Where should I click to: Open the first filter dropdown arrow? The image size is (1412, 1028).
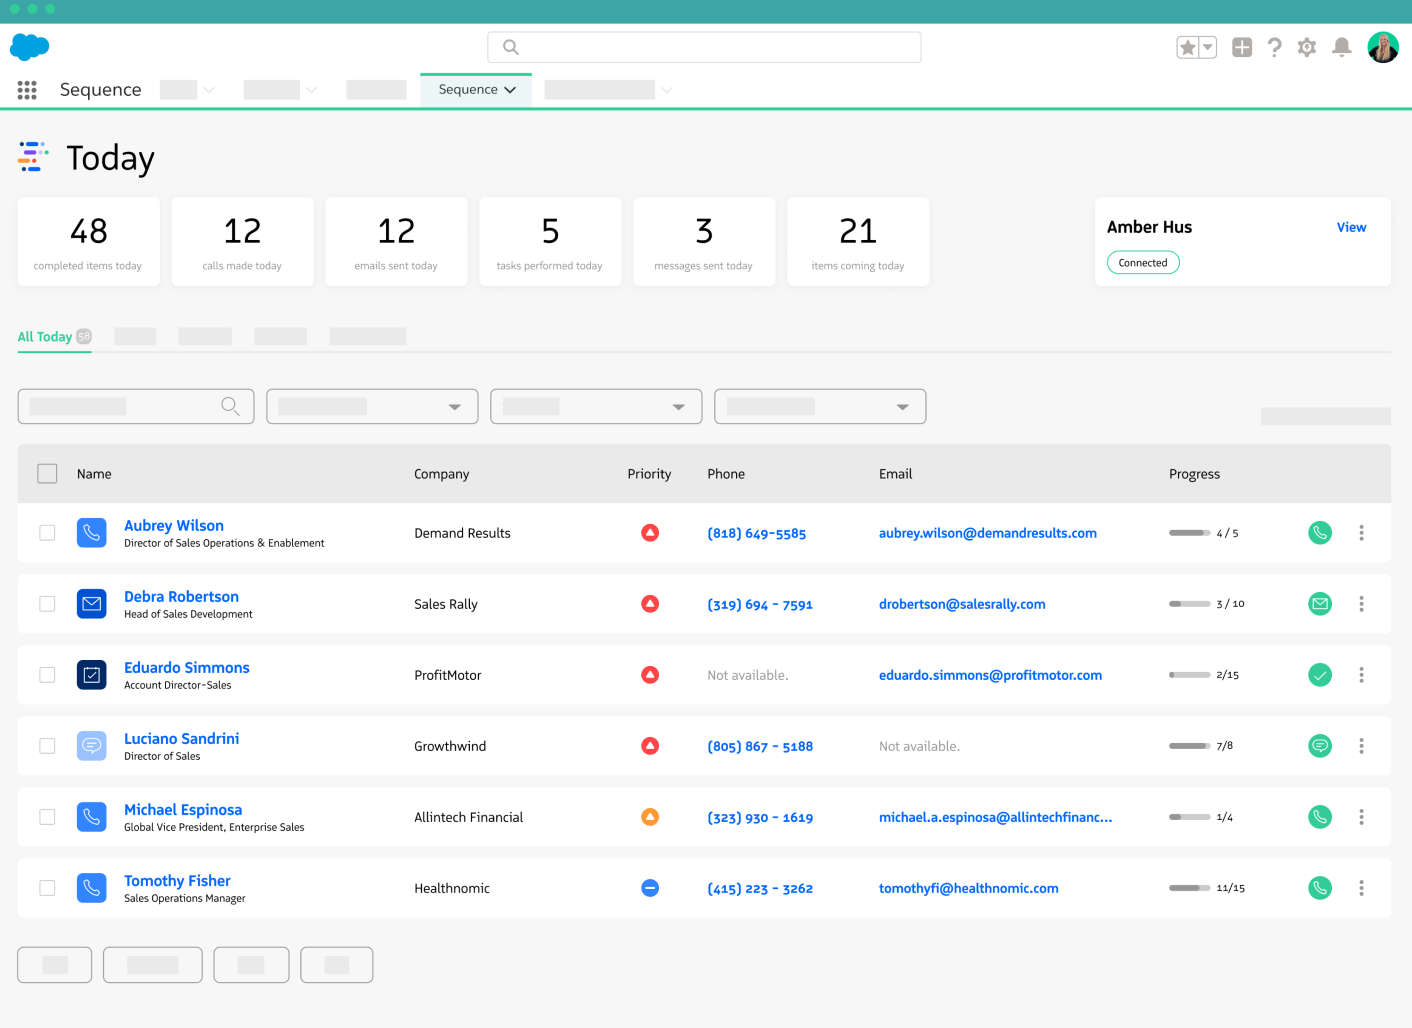click(455, 407)
